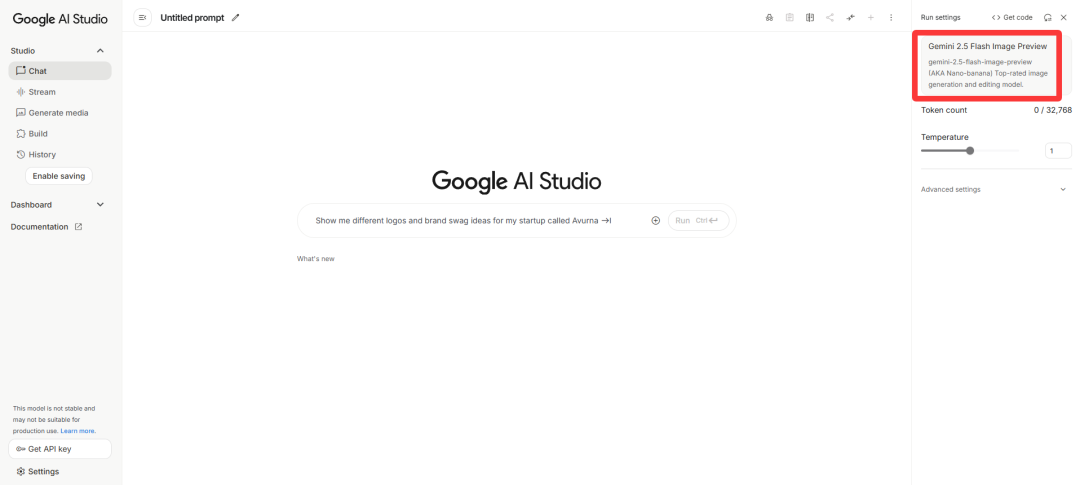Open the Documentation external link

[x=46, y=227]
